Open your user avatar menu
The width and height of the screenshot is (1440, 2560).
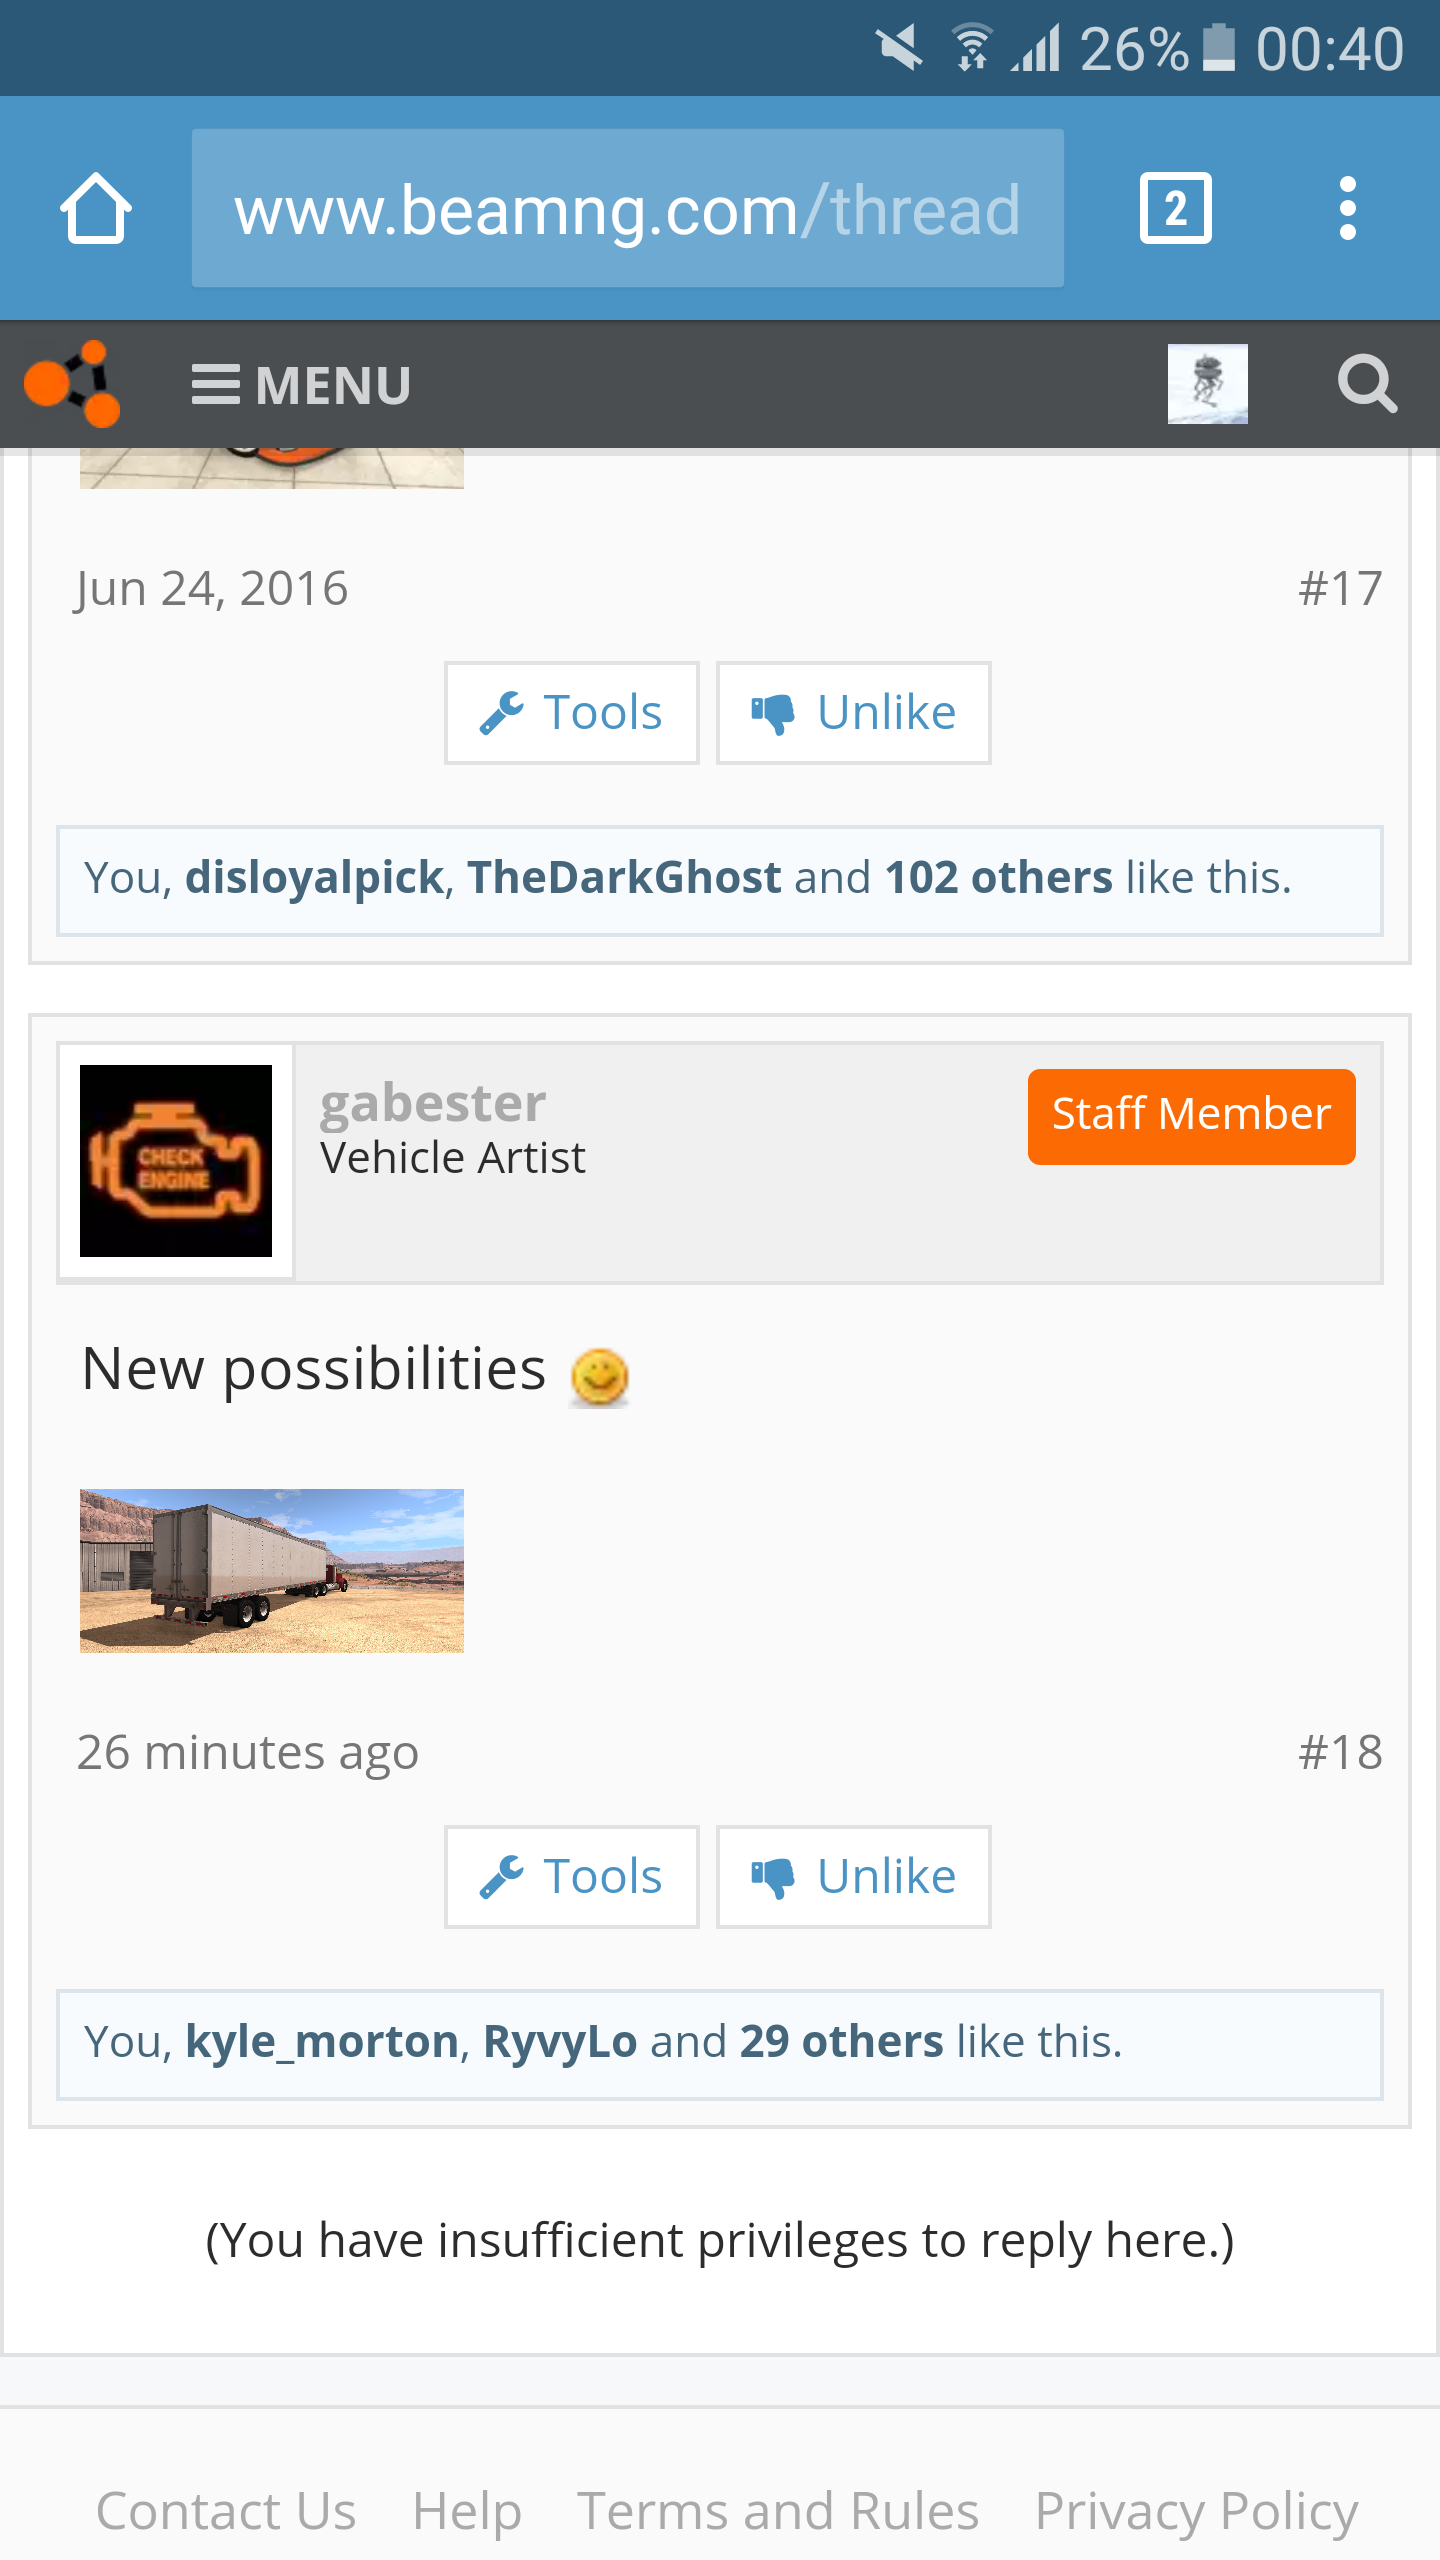pyautogui.click(x=1207, y=384)
